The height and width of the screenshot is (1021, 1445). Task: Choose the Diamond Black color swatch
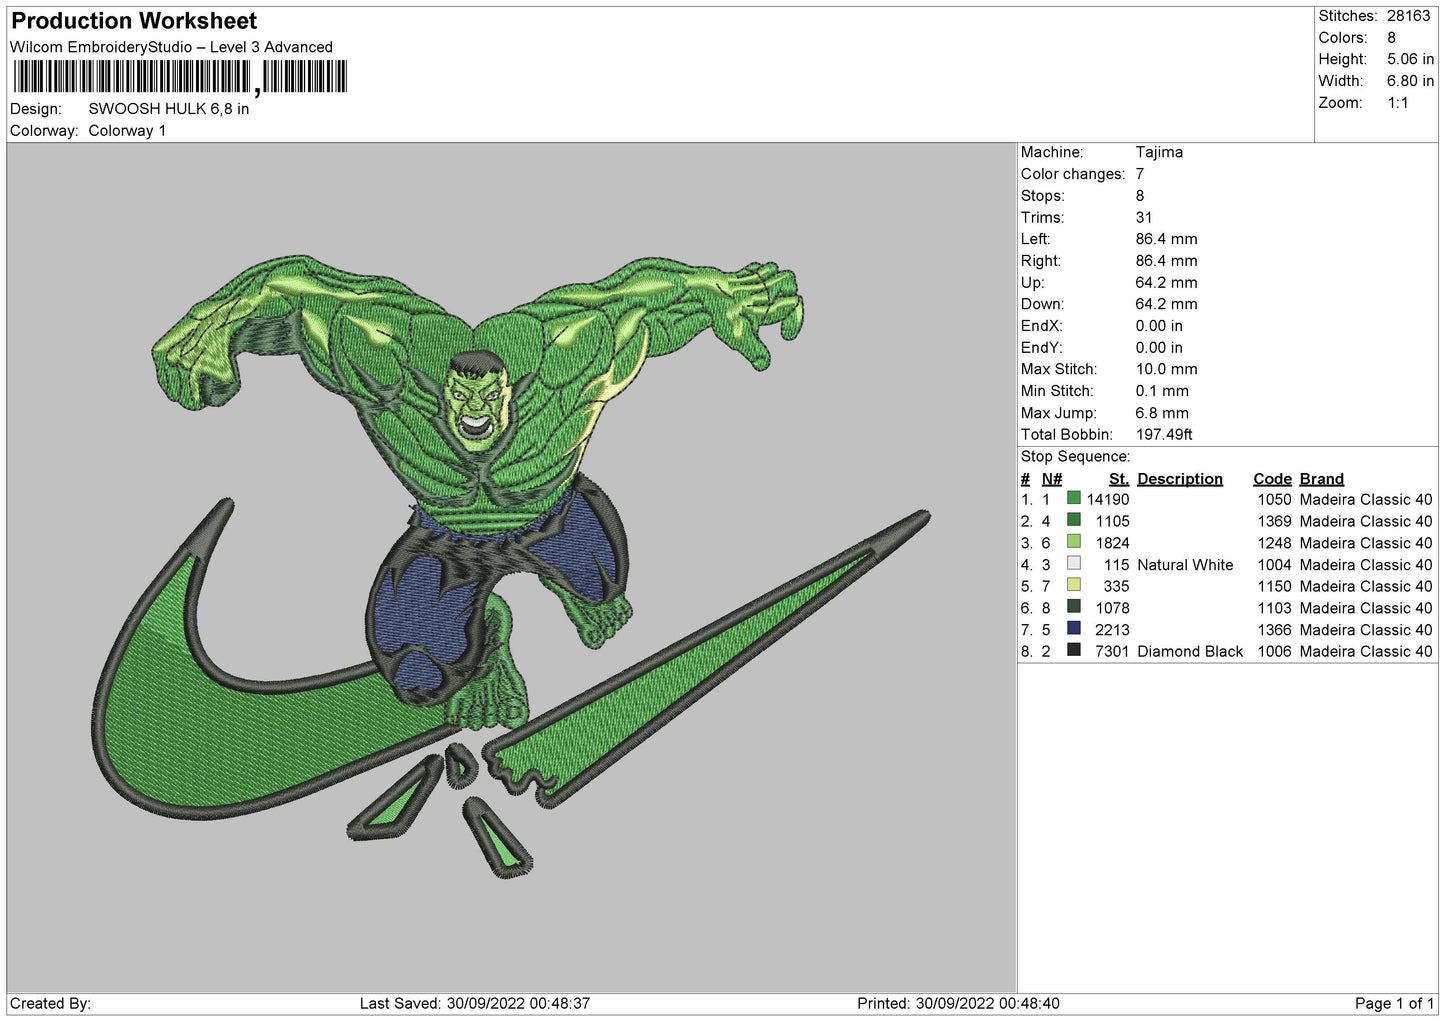[1073, 650]
